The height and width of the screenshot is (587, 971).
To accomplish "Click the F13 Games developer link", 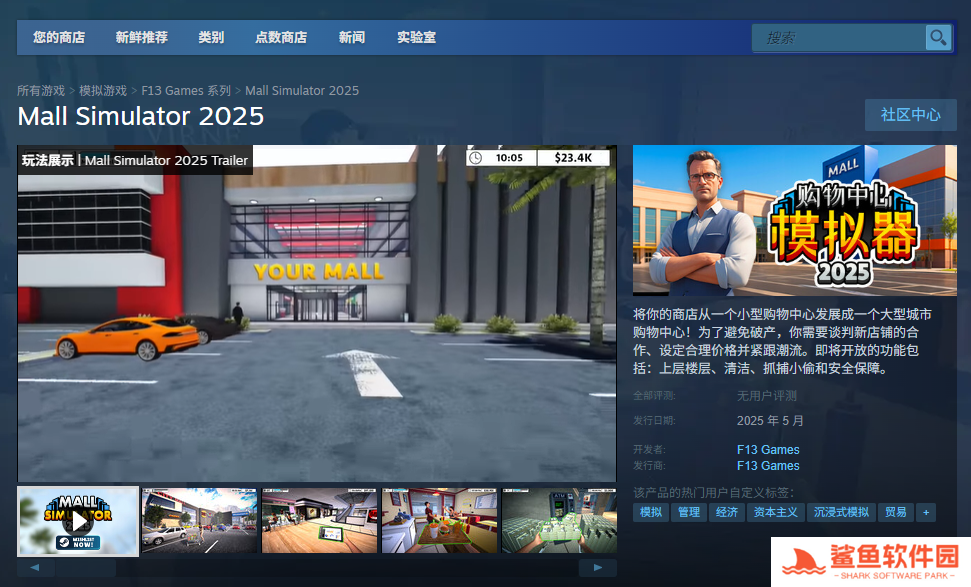I will tap(768, 450).
